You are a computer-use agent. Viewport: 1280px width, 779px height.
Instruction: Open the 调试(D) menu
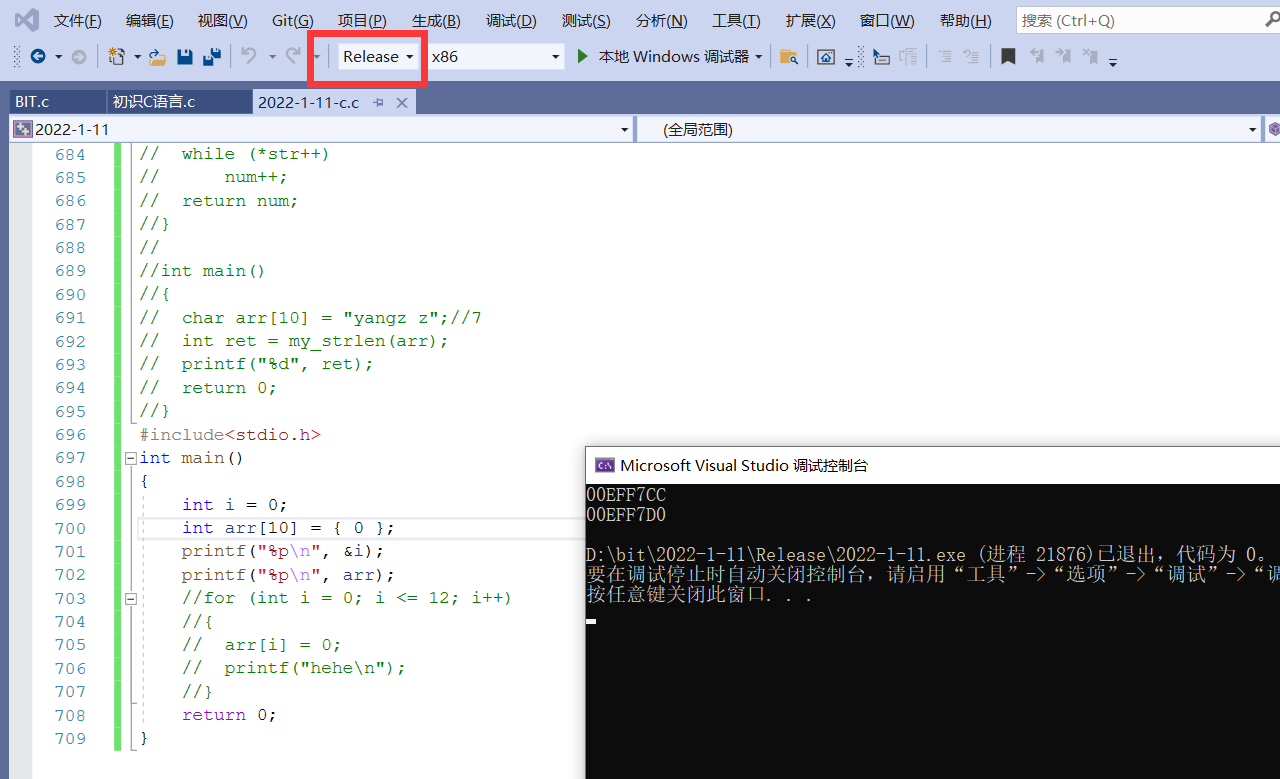click(x=511, y=21)
